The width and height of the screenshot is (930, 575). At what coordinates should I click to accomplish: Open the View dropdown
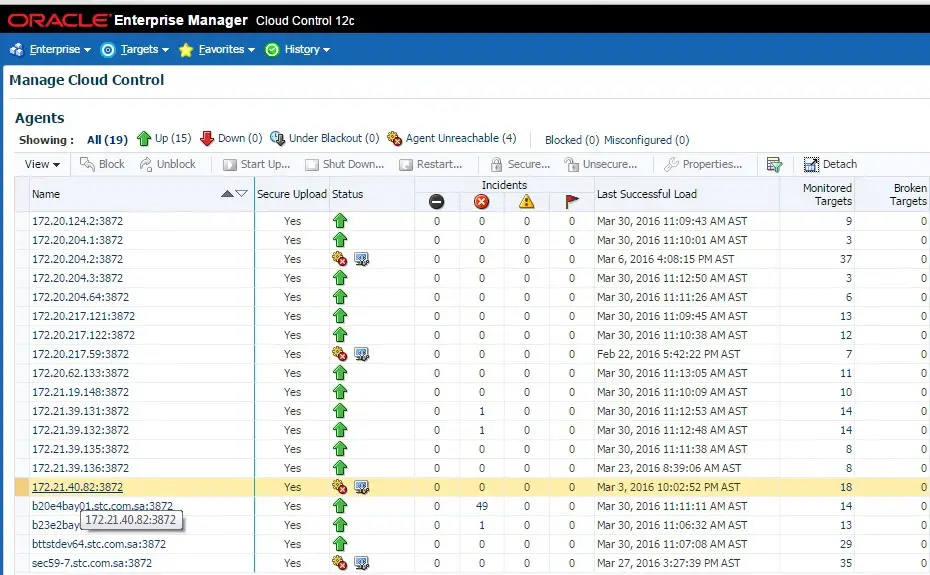(x=42, y=164)
